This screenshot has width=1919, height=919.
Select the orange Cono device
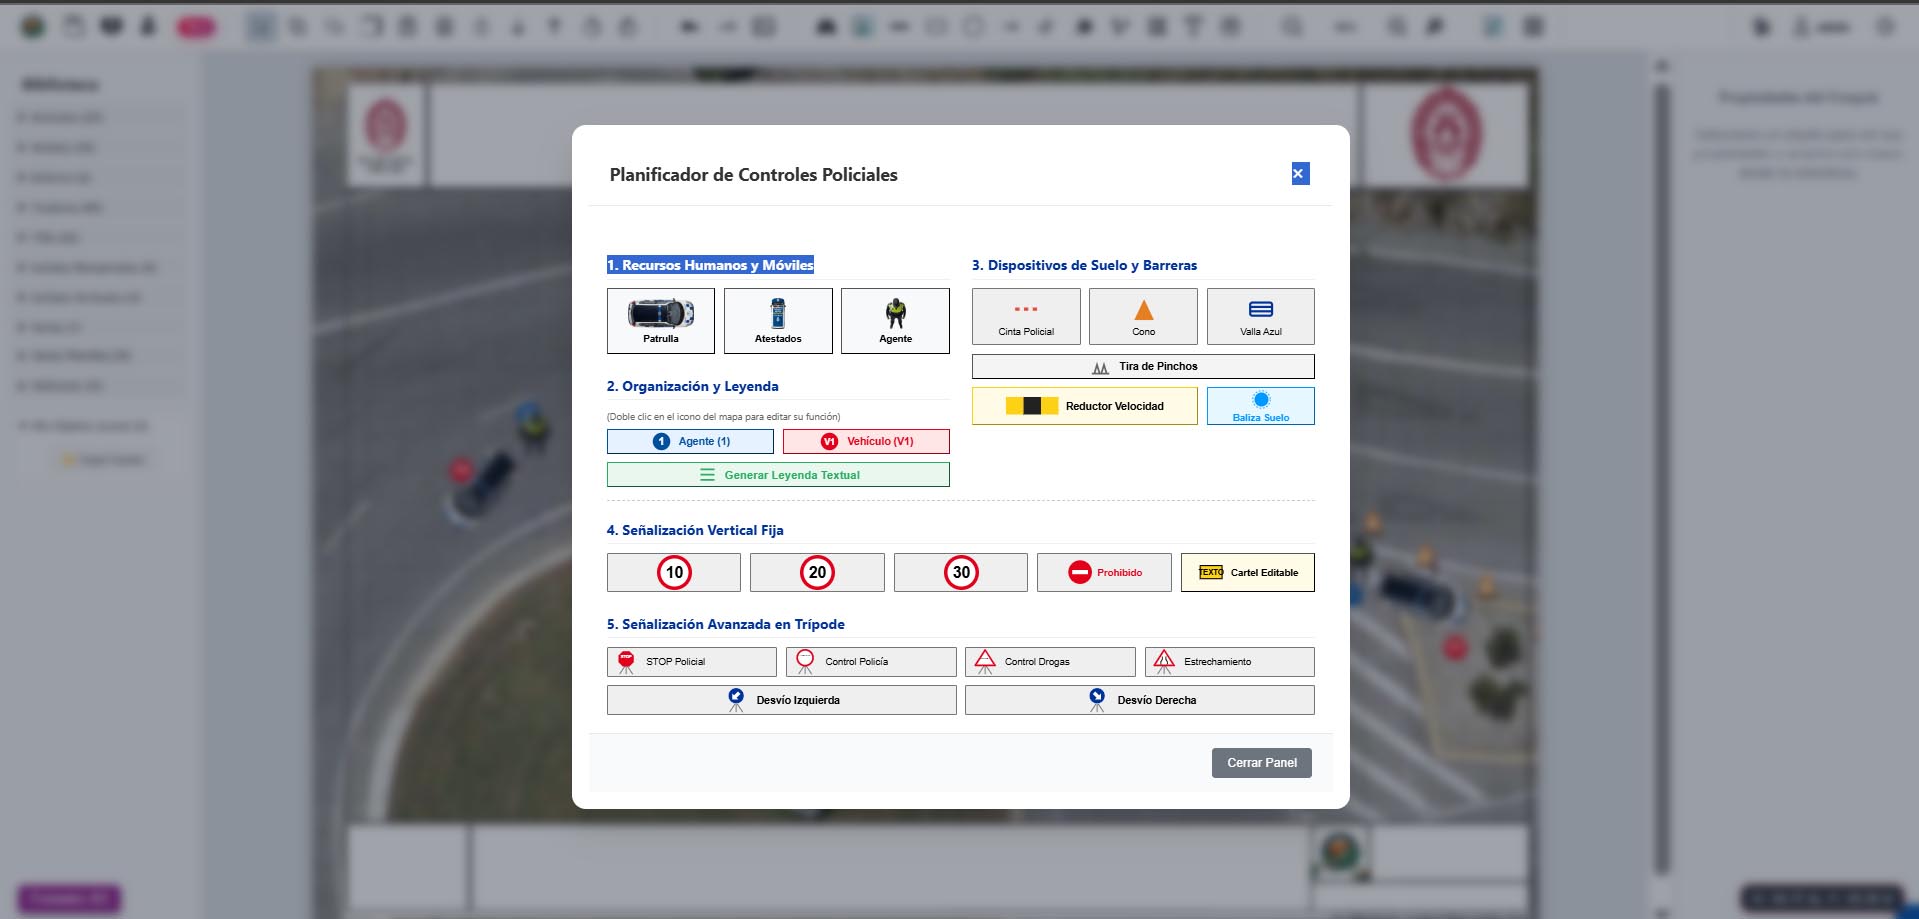(1143, 316)
